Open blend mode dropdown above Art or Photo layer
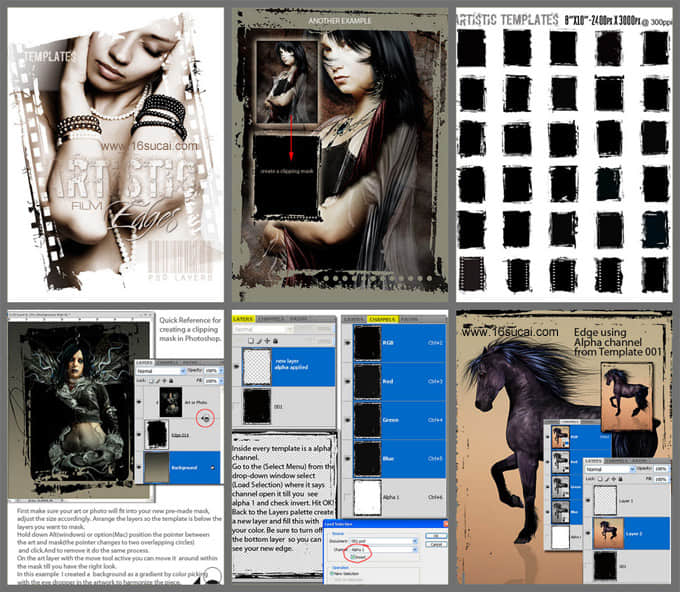The image size is (680, 592). (x=161, y=371)
